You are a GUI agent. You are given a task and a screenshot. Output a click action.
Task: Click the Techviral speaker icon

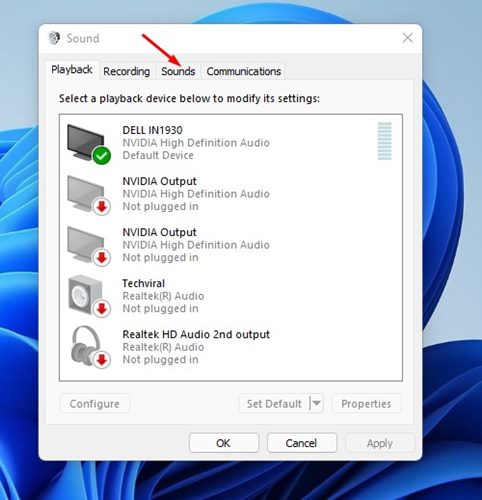coord(89,296)
